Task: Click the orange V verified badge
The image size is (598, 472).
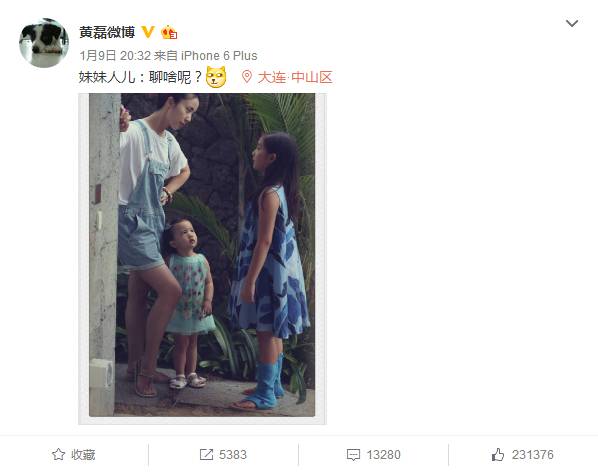Action: [x=148, y=32]
